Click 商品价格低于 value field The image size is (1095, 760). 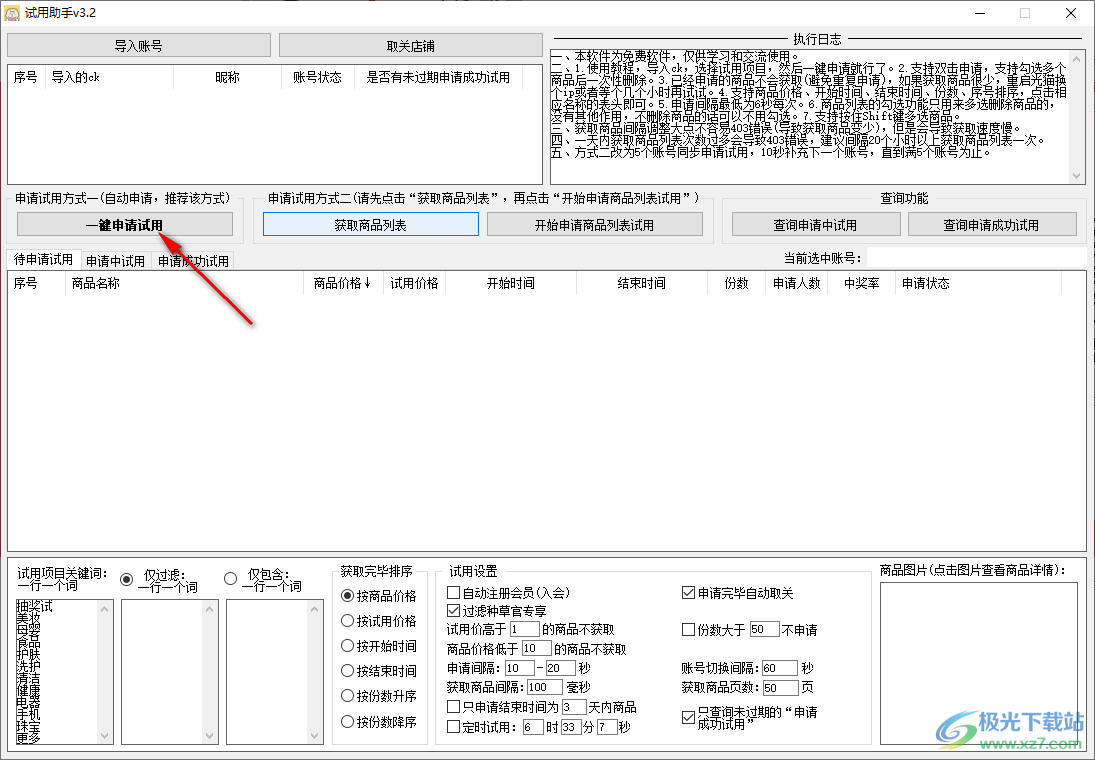pos(536,649)
